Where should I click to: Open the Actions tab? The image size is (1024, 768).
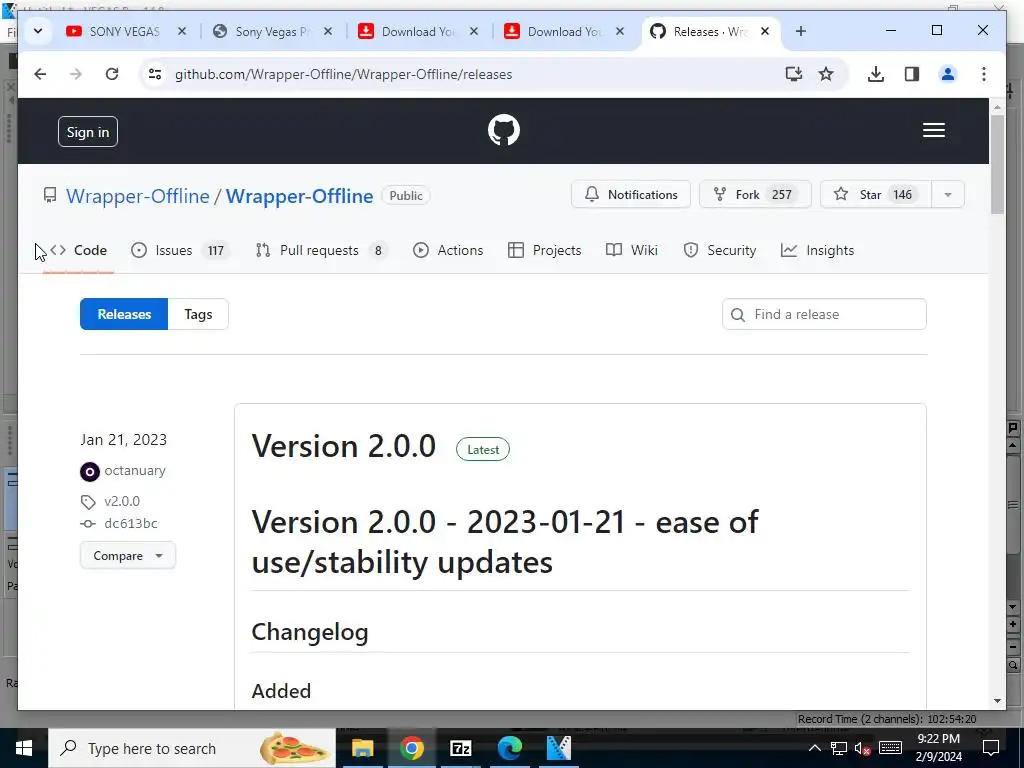(x=448, y=250)
